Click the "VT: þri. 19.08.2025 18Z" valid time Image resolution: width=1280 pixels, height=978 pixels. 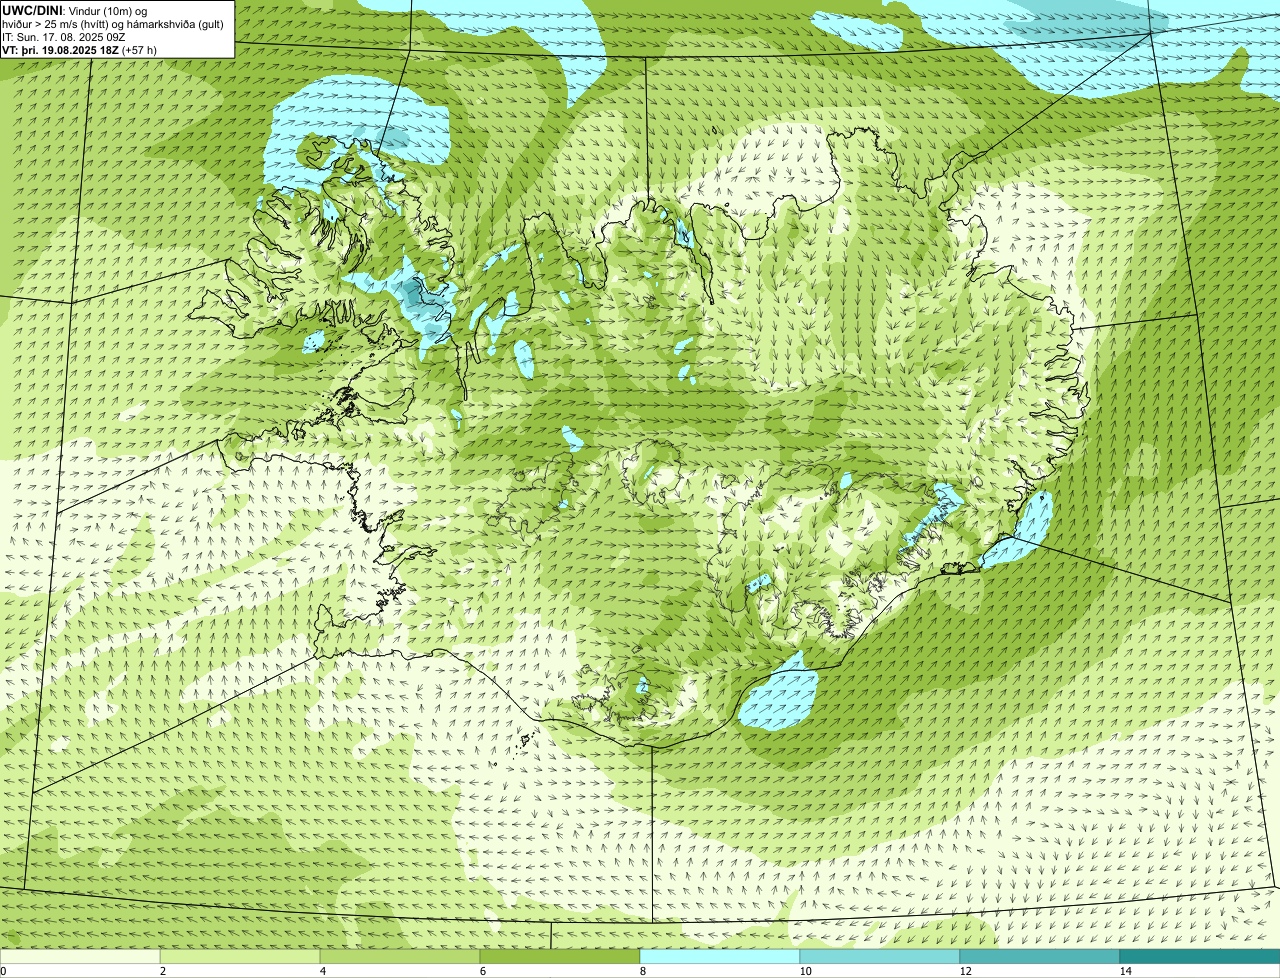tap(59, 49)
